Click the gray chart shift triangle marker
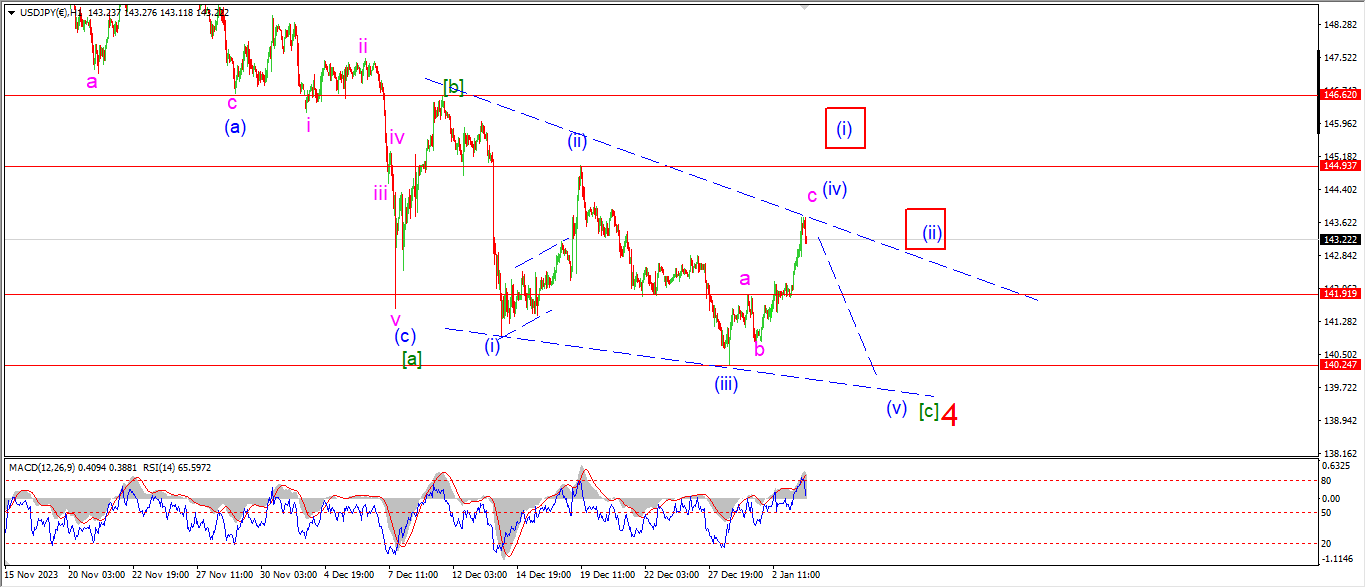Image resolution: width=1366 pixels, height=588 pixels. 804,7
